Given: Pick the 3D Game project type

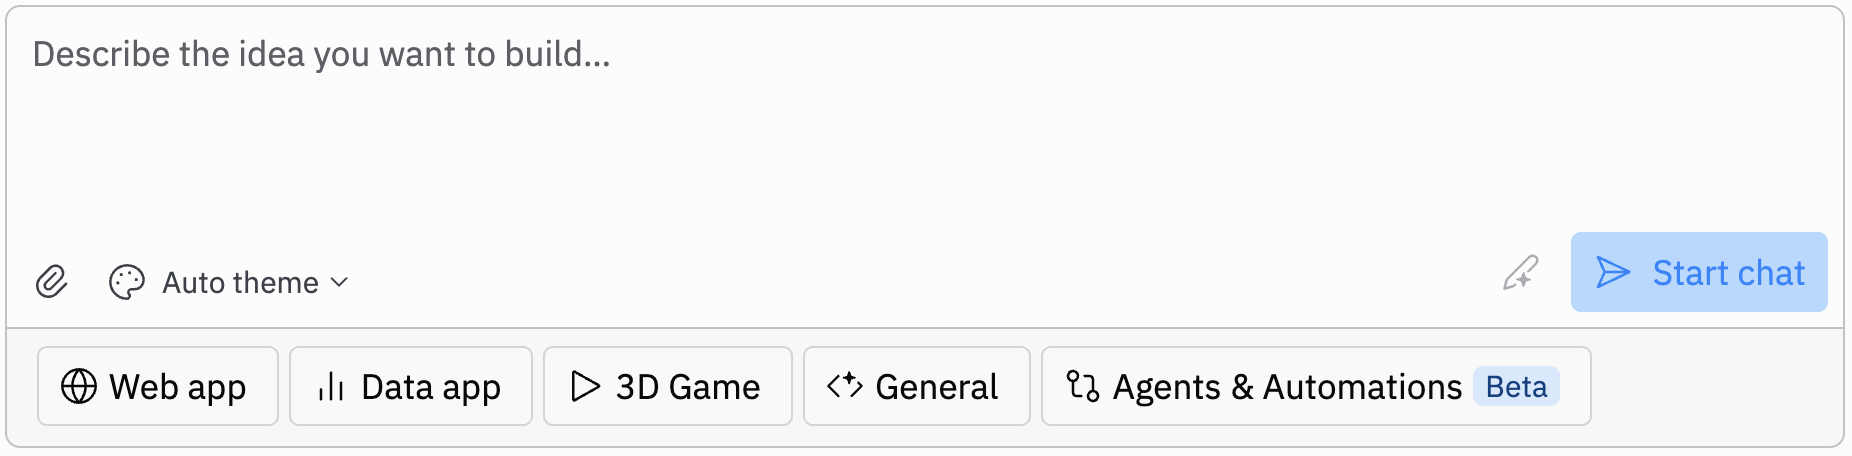Looking at the screenshot, I should pos(667,386).
